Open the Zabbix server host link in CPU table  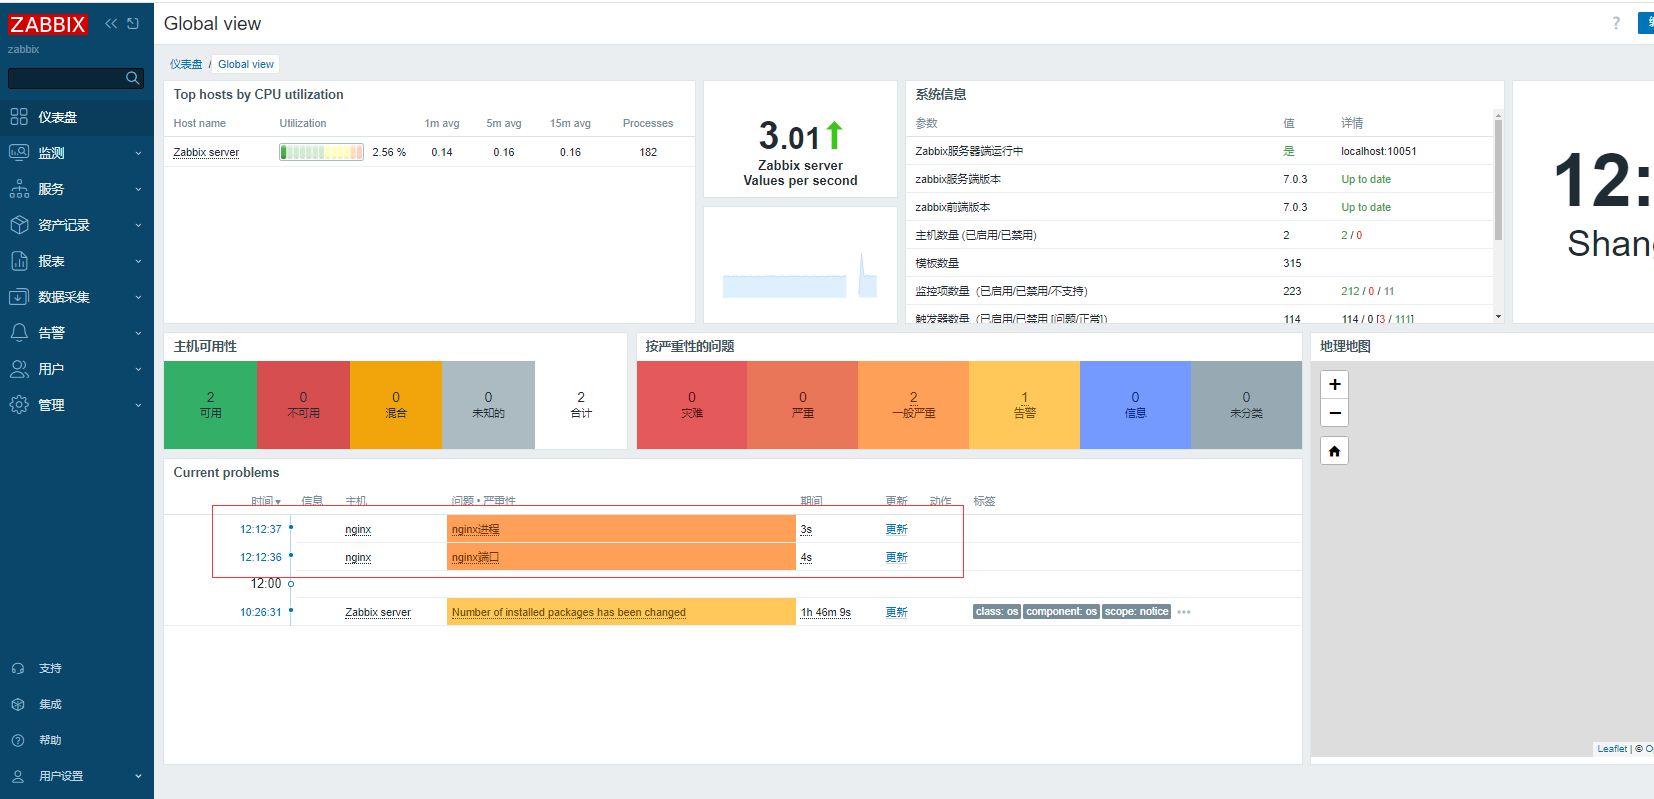coord(206,152)
